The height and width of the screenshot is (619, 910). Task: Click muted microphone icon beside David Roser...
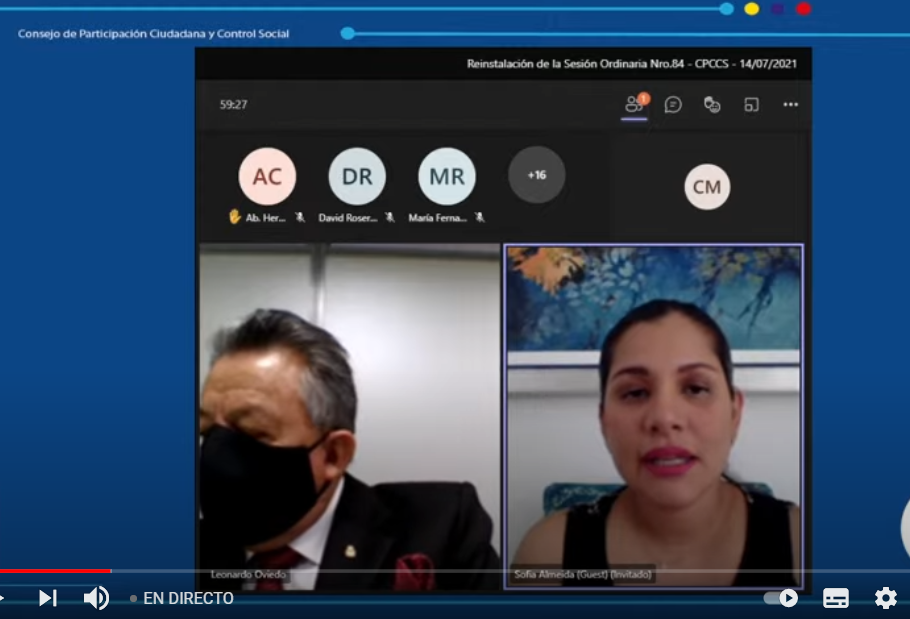point(389,218)
